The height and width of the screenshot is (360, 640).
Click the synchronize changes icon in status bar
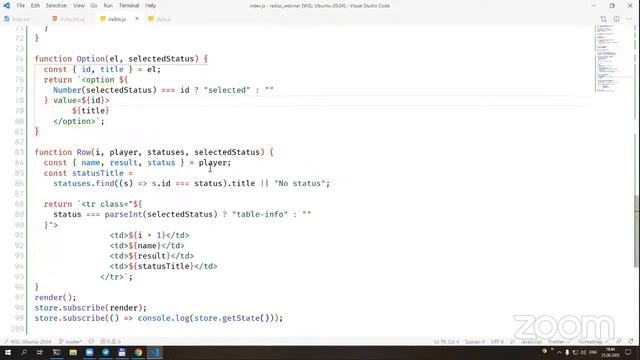[x=91, y=342]
